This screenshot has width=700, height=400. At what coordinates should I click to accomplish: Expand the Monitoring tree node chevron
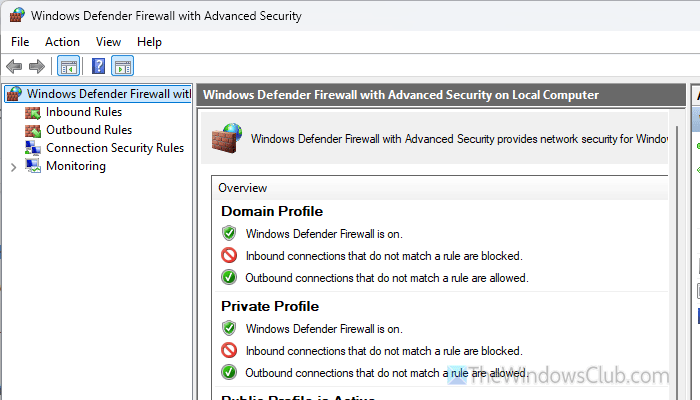coord(13,167)
